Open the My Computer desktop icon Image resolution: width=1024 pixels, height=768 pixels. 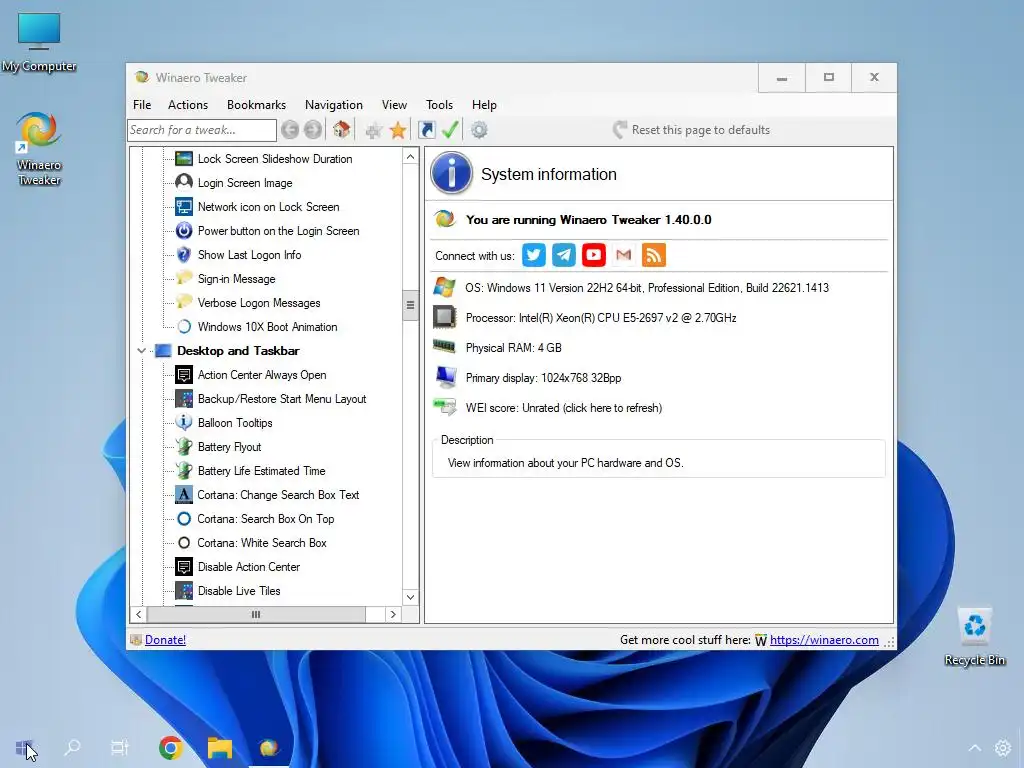coord(39,42)
